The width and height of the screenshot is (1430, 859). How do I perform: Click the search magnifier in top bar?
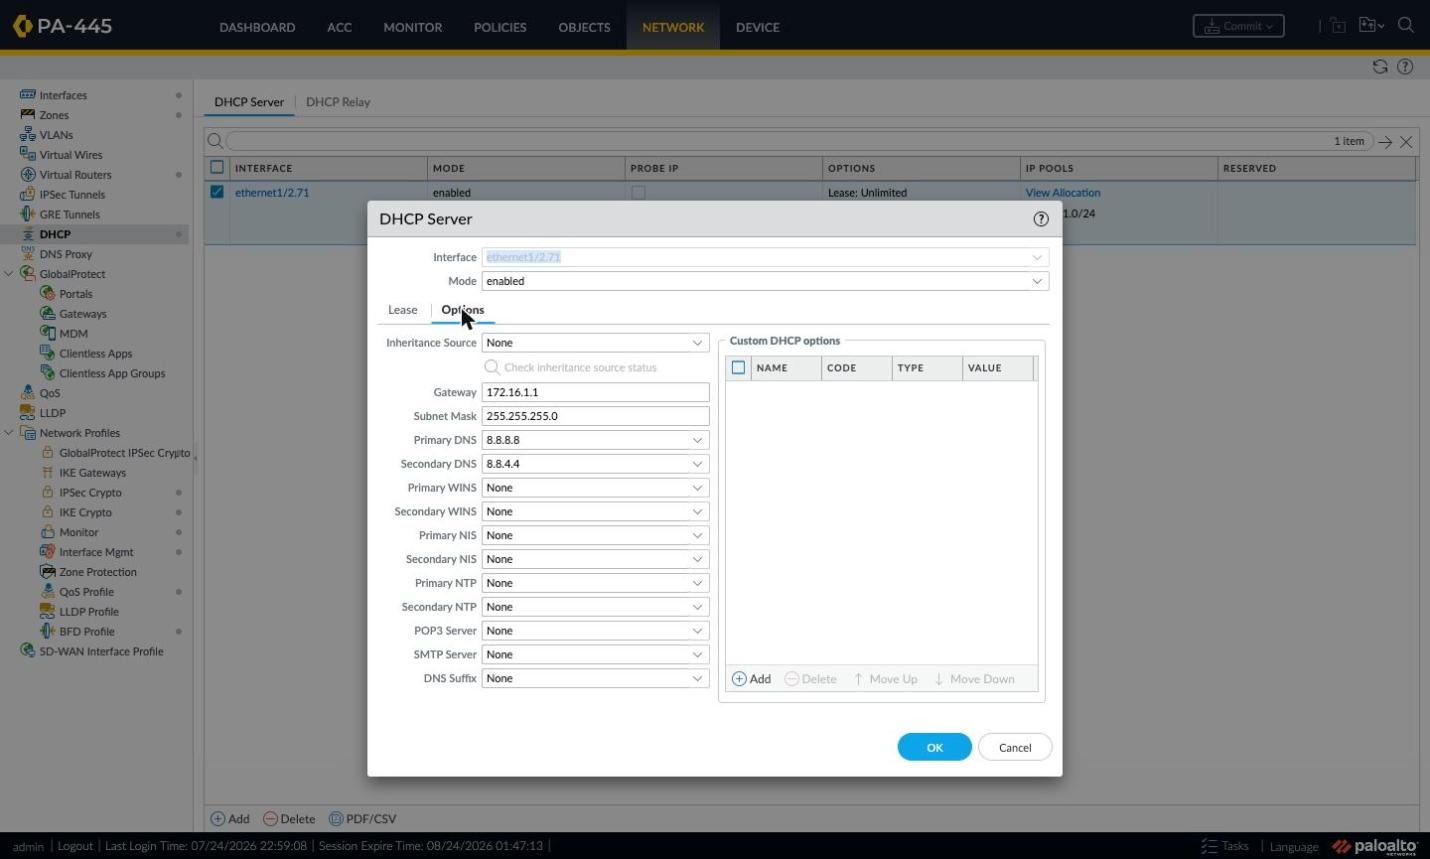coord(1406,25)
